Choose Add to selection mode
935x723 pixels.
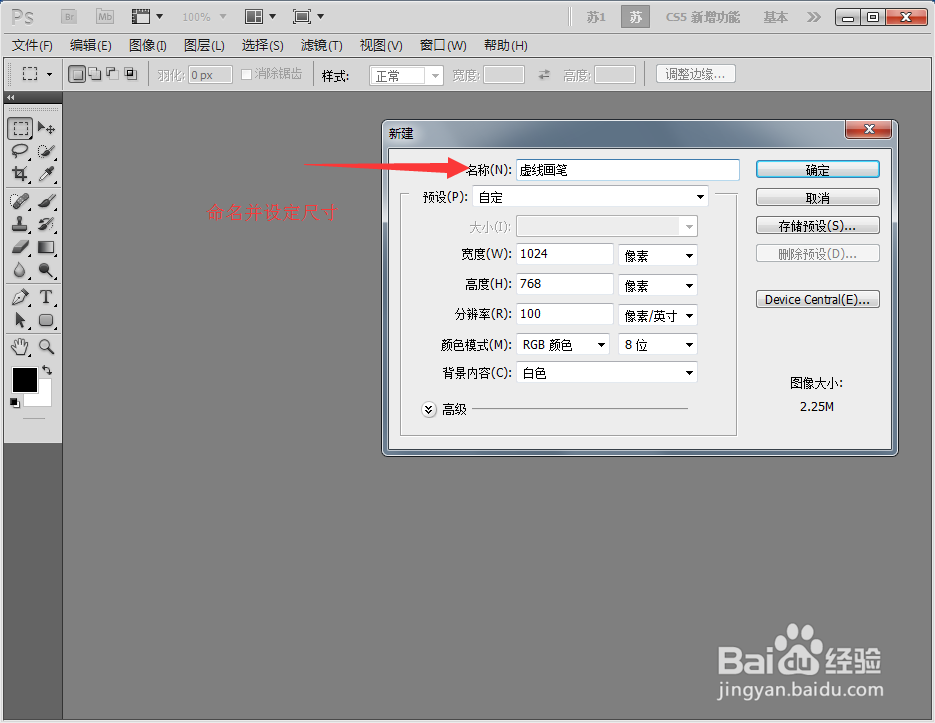tap(95, 74)
